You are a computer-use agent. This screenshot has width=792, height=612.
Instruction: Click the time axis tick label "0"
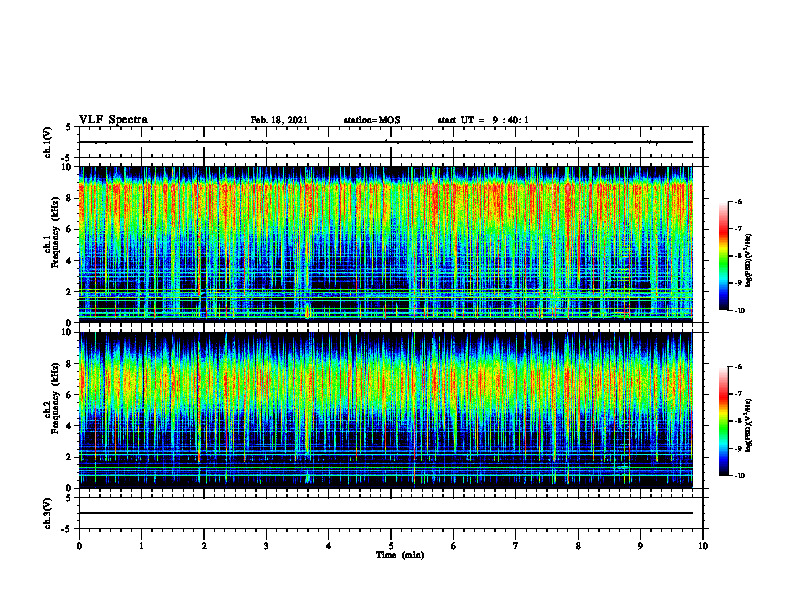point(79,545)
